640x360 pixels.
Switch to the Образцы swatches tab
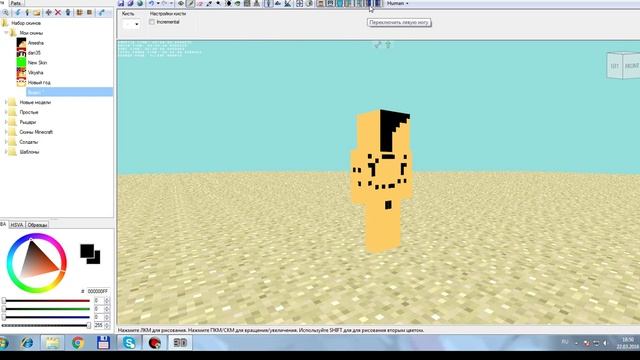tap(38, 225)
